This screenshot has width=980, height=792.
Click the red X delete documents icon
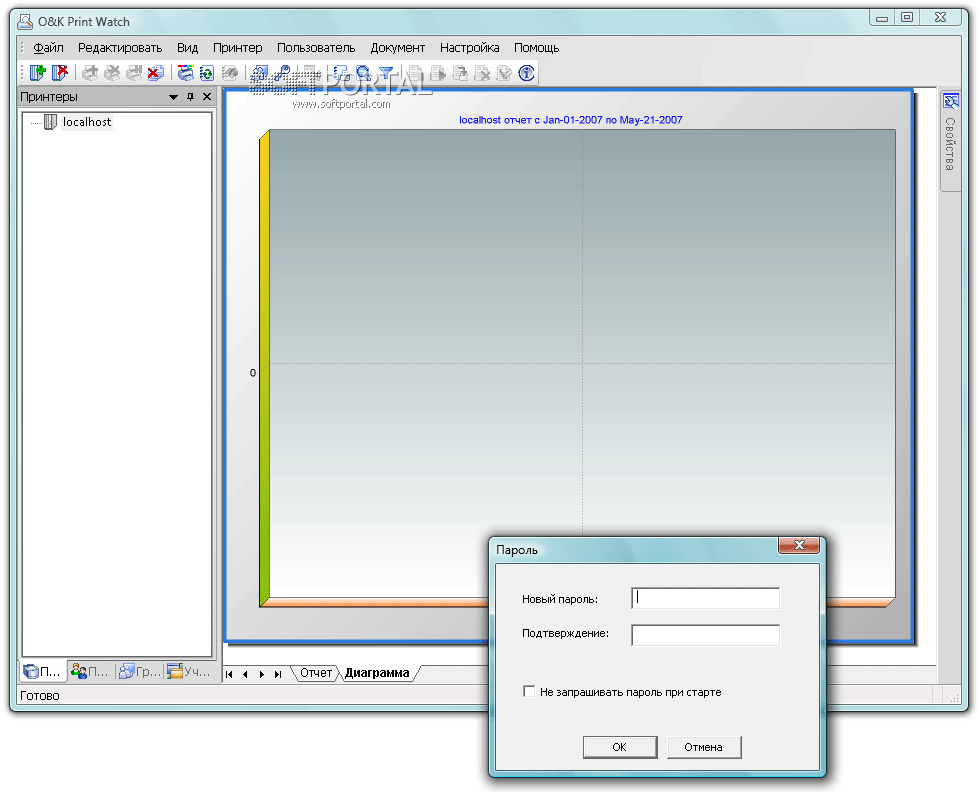click(156, 73)
